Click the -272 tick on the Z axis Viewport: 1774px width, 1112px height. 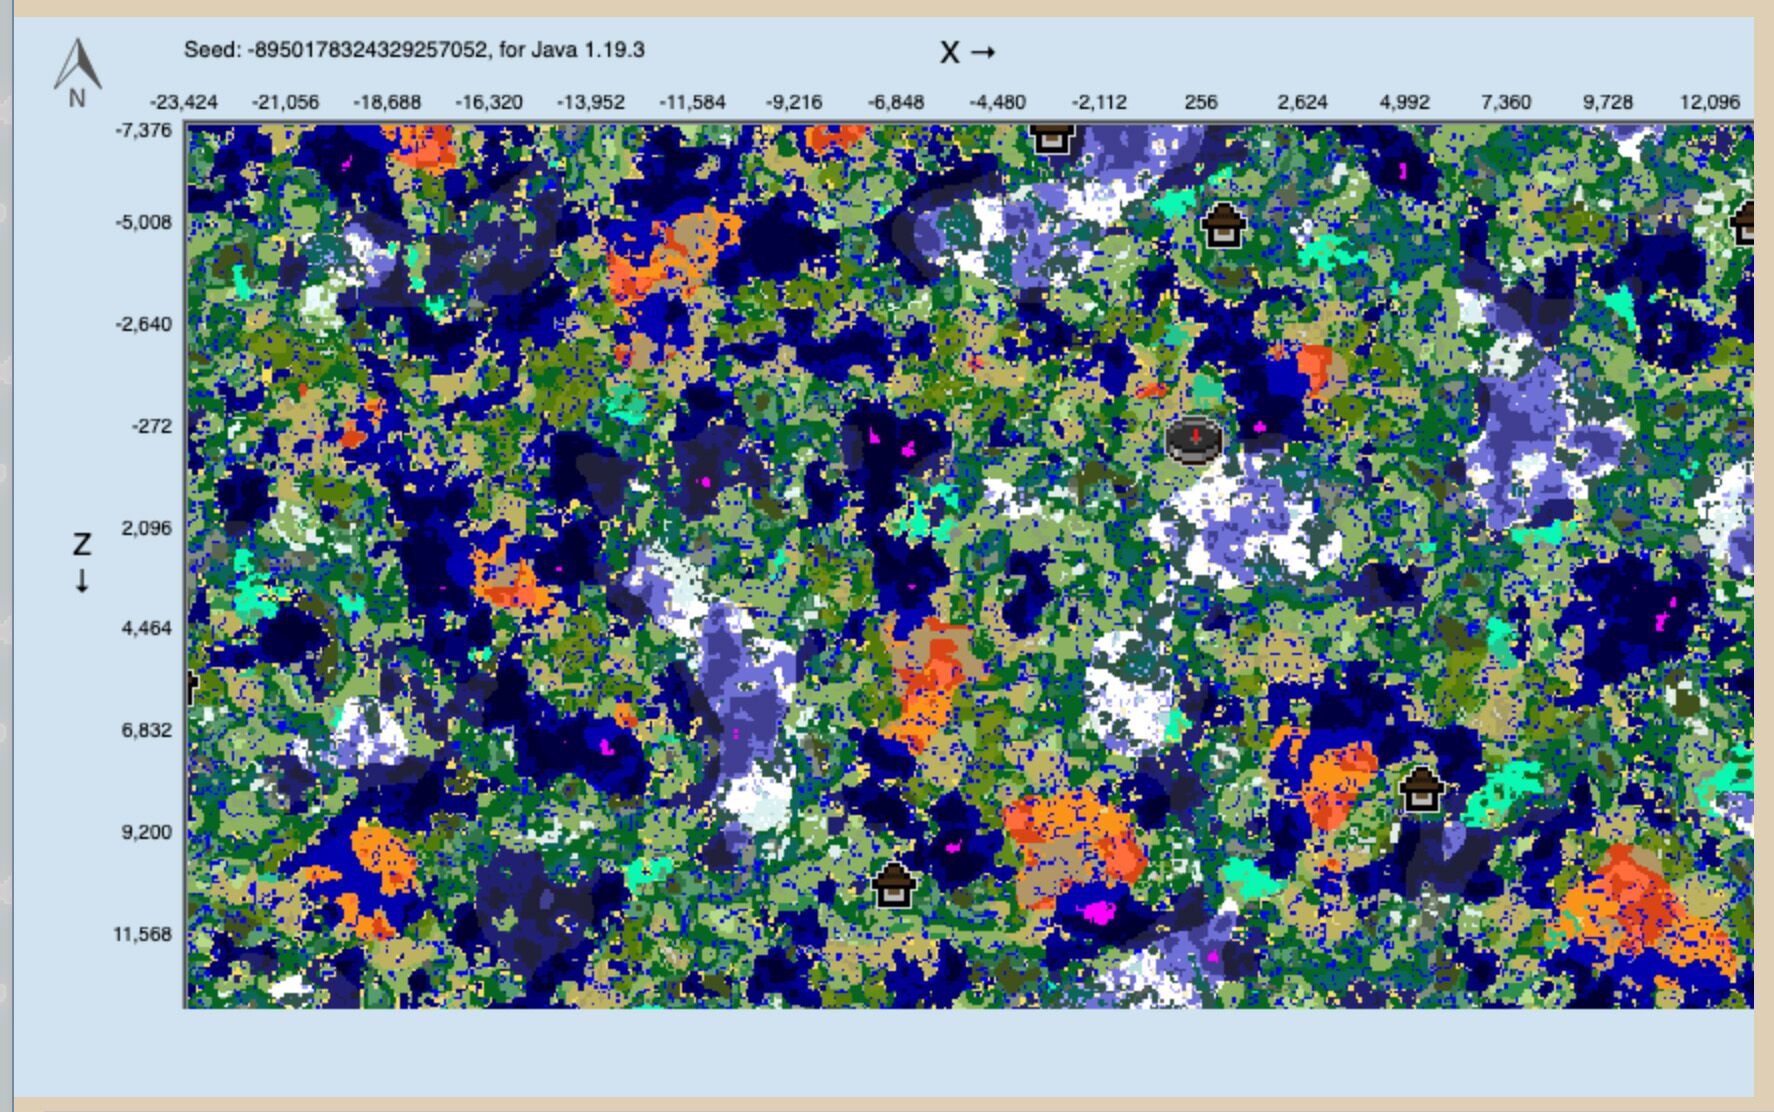tap(151, 426)
